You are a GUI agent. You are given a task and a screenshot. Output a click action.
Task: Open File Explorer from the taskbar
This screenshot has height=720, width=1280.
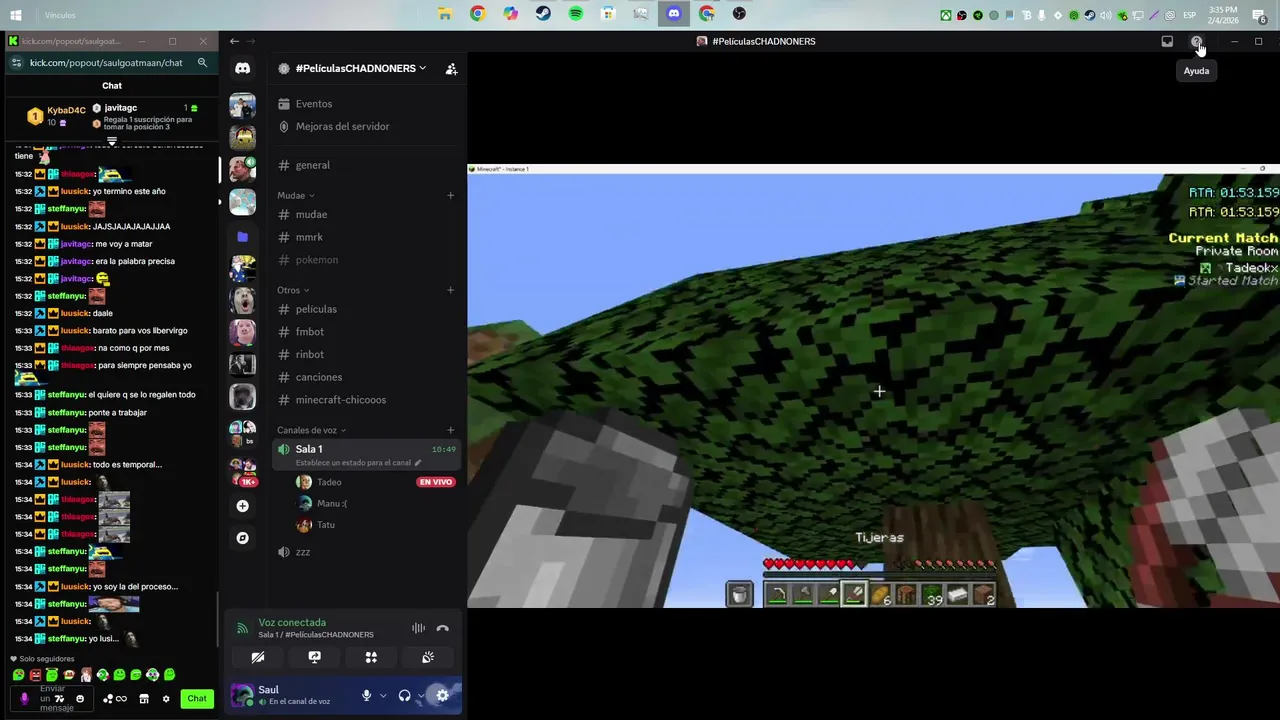pos(445,14)
